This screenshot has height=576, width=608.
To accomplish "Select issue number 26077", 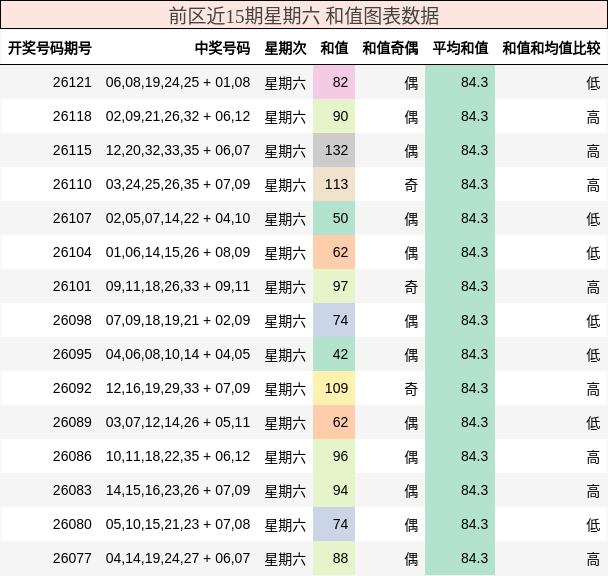I will pyautogui.click(x=72, y=559).
